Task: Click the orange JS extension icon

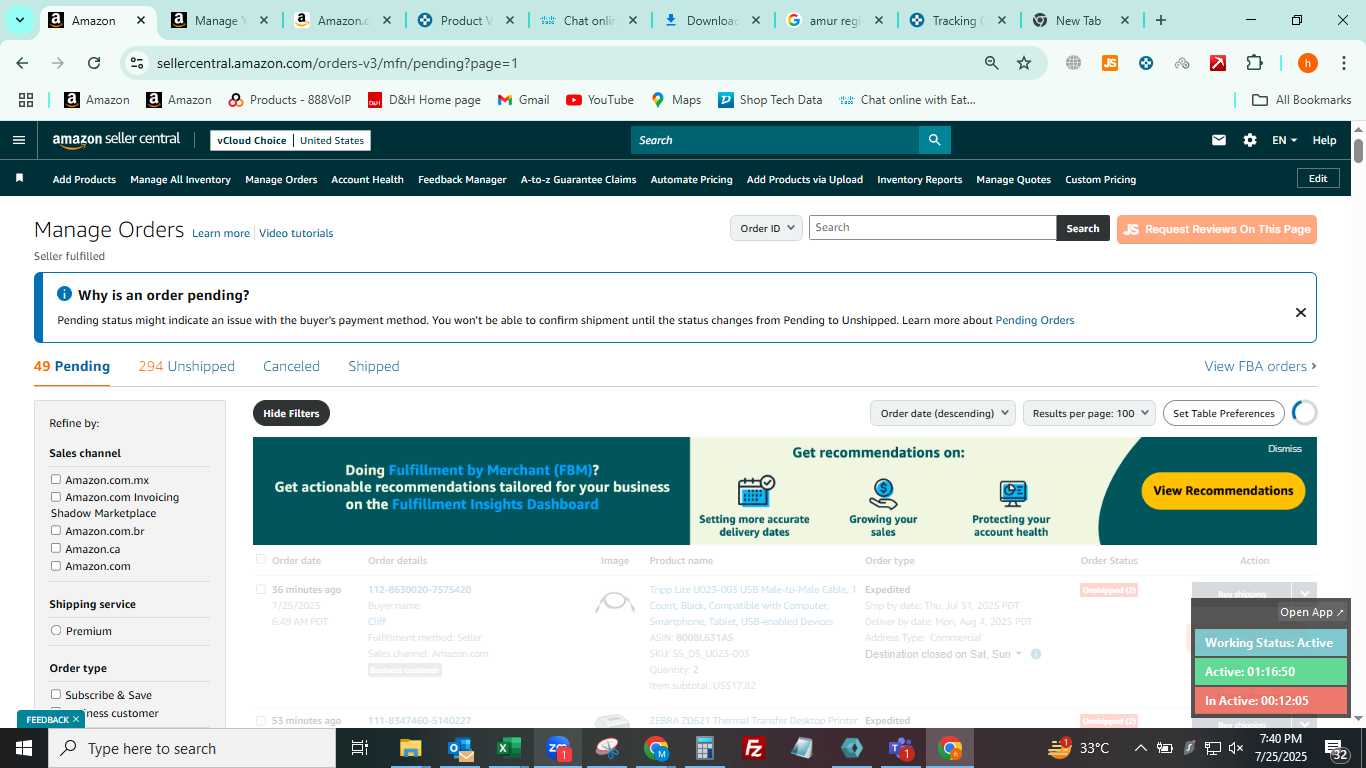Action: point(1109,63)
